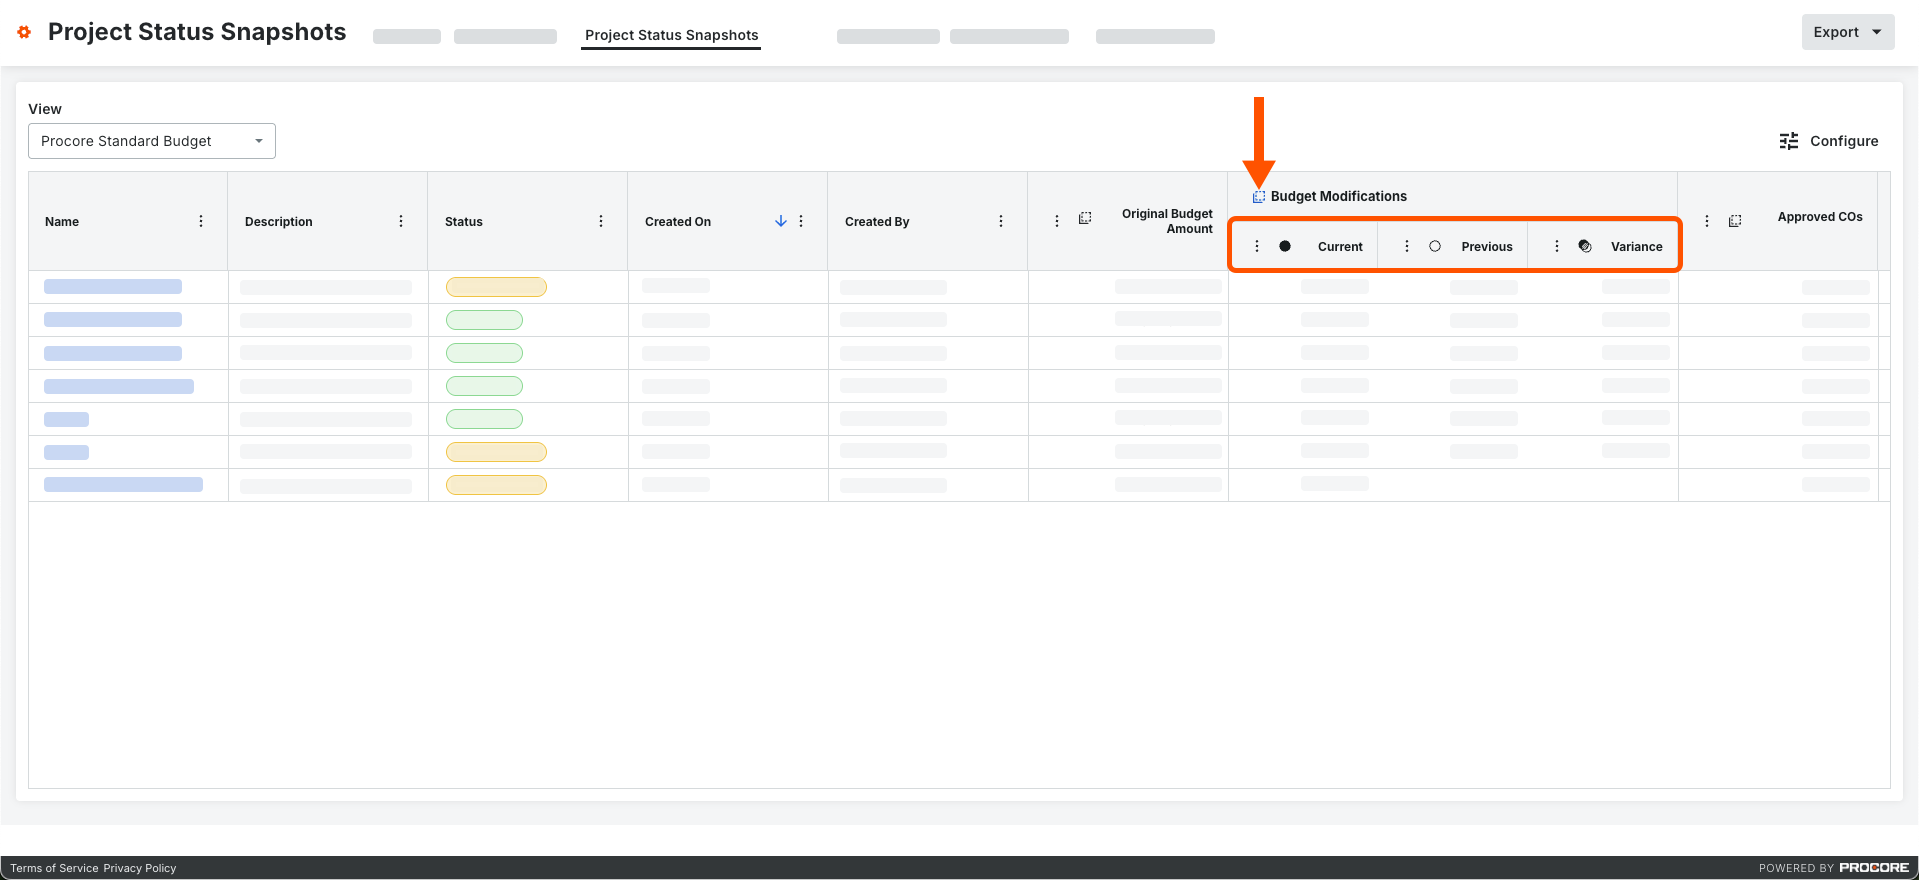
Task: Click the Description column header
Action: coord(279,222)
